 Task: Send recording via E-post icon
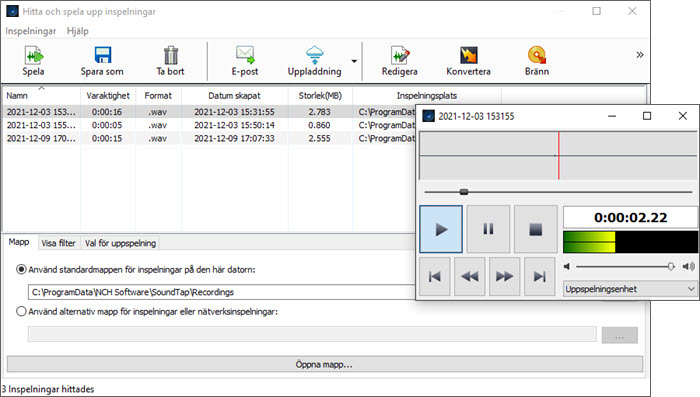[x=245, y=55]
